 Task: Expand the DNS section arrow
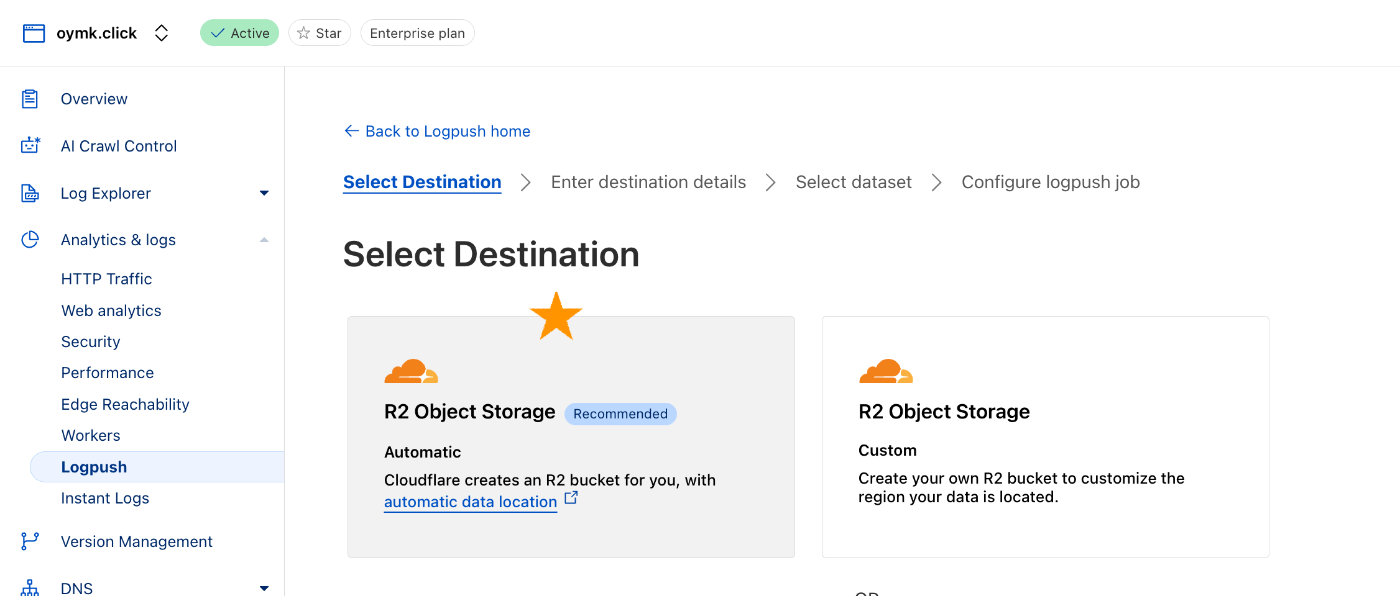pos(264,588)
